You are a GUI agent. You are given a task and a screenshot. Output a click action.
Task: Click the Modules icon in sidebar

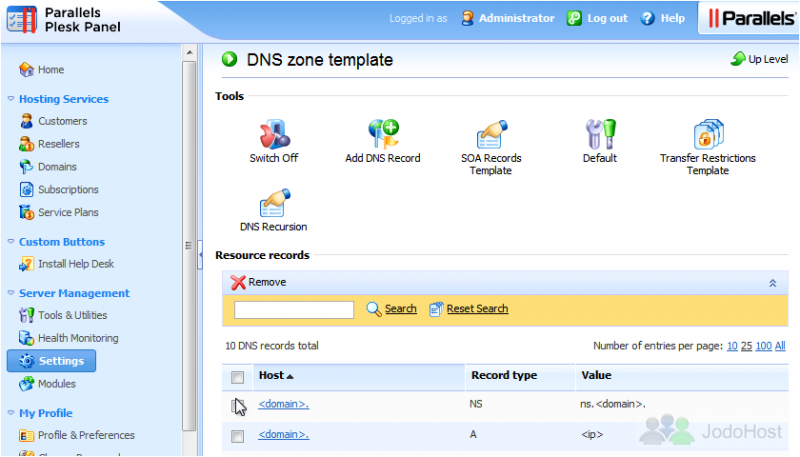(x=27, y=384)
